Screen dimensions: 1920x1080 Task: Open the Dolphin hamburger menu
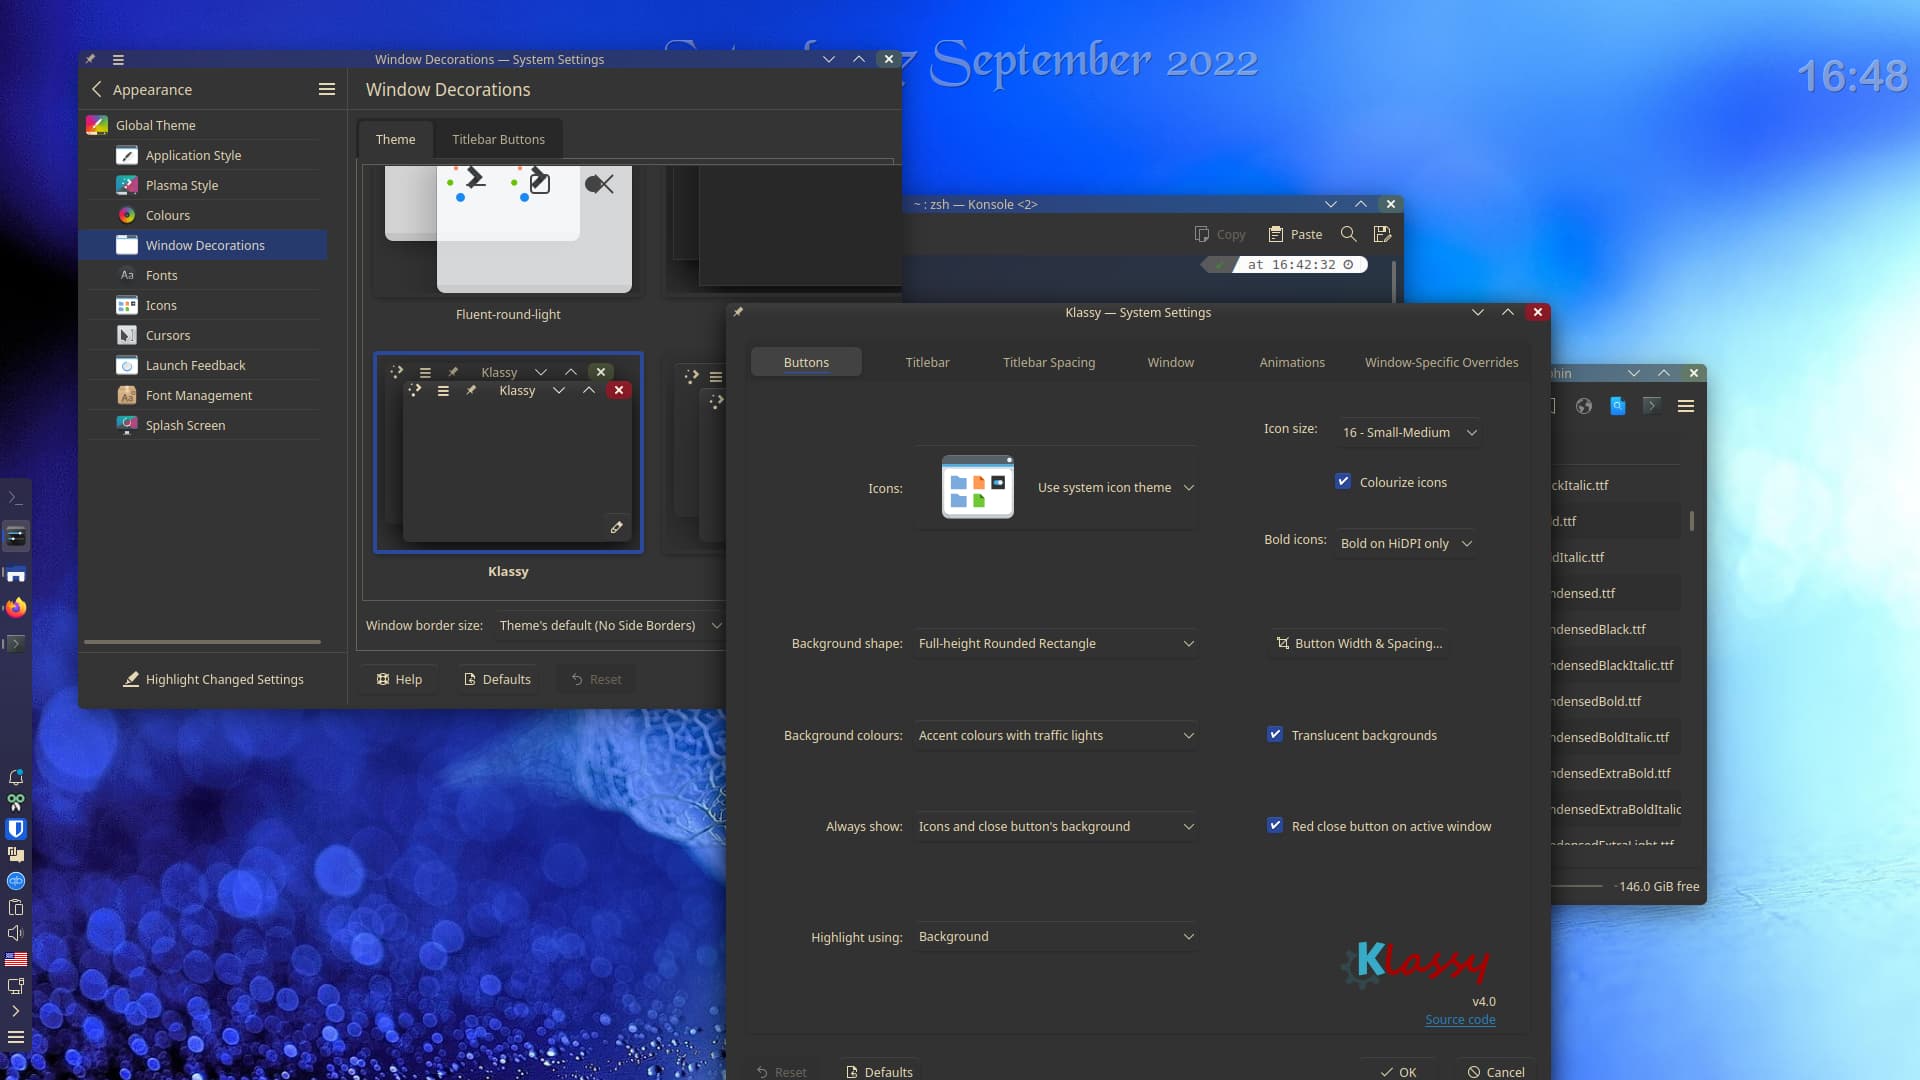[x=1686, y=406]
